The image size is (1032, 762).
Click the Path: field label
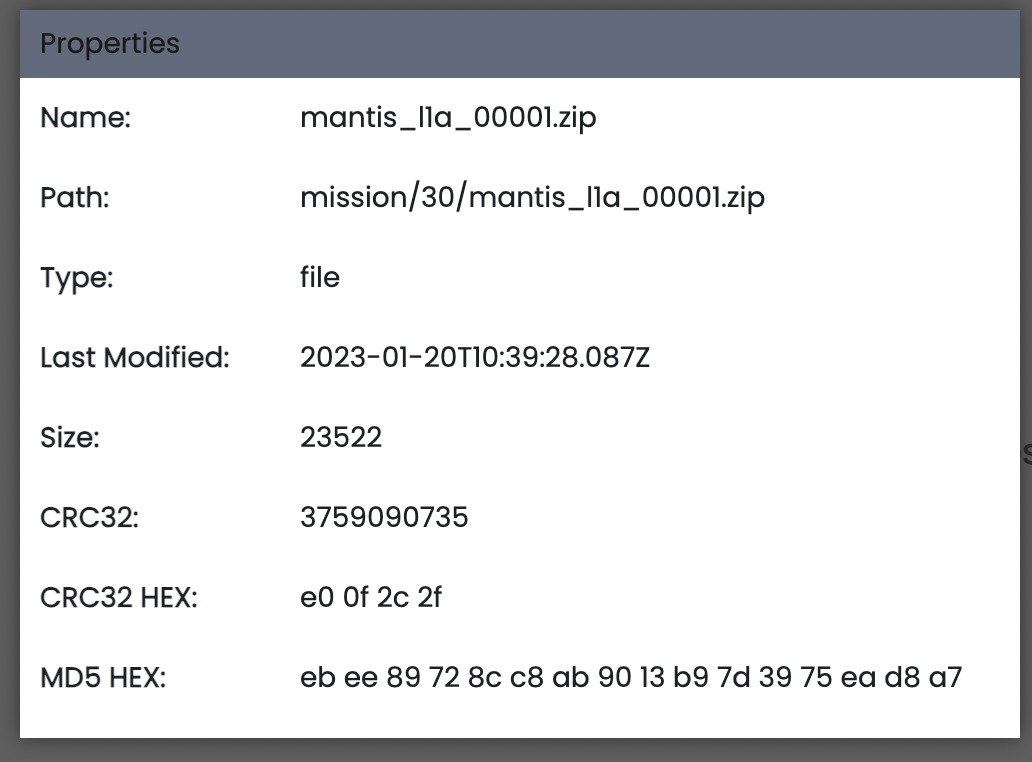(x=74, y=197)
